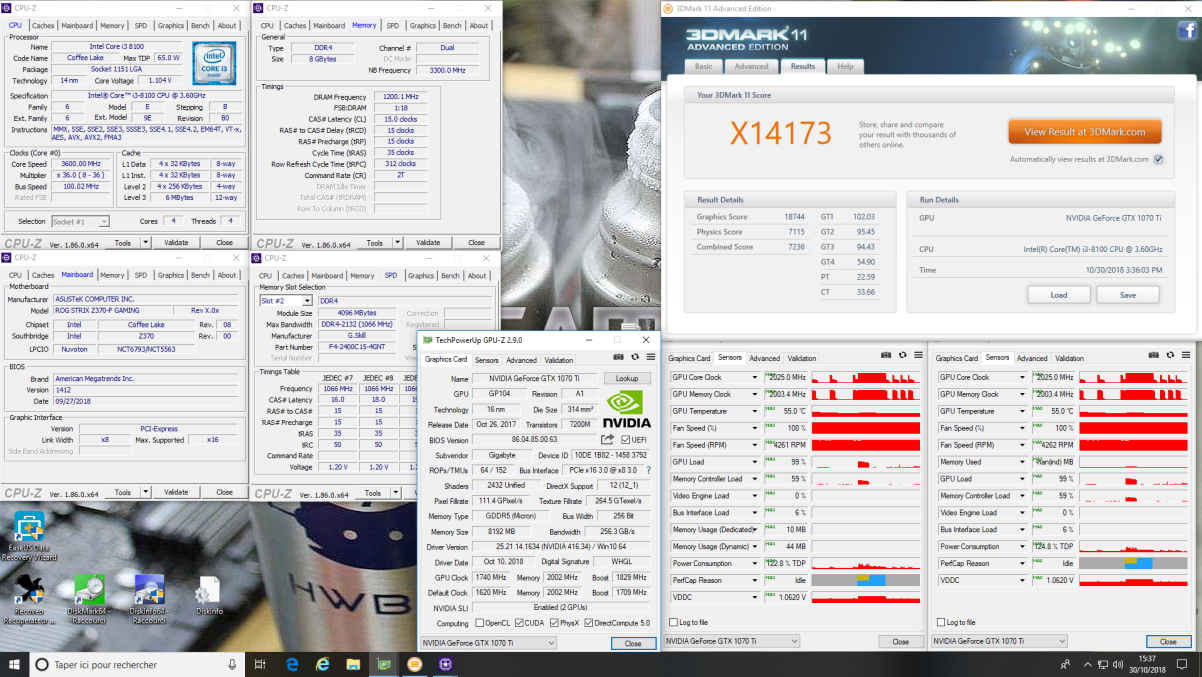Expand the Tools arrow in the CPU-Z Memory tab window
The image size is (1202, 677).
397,242
